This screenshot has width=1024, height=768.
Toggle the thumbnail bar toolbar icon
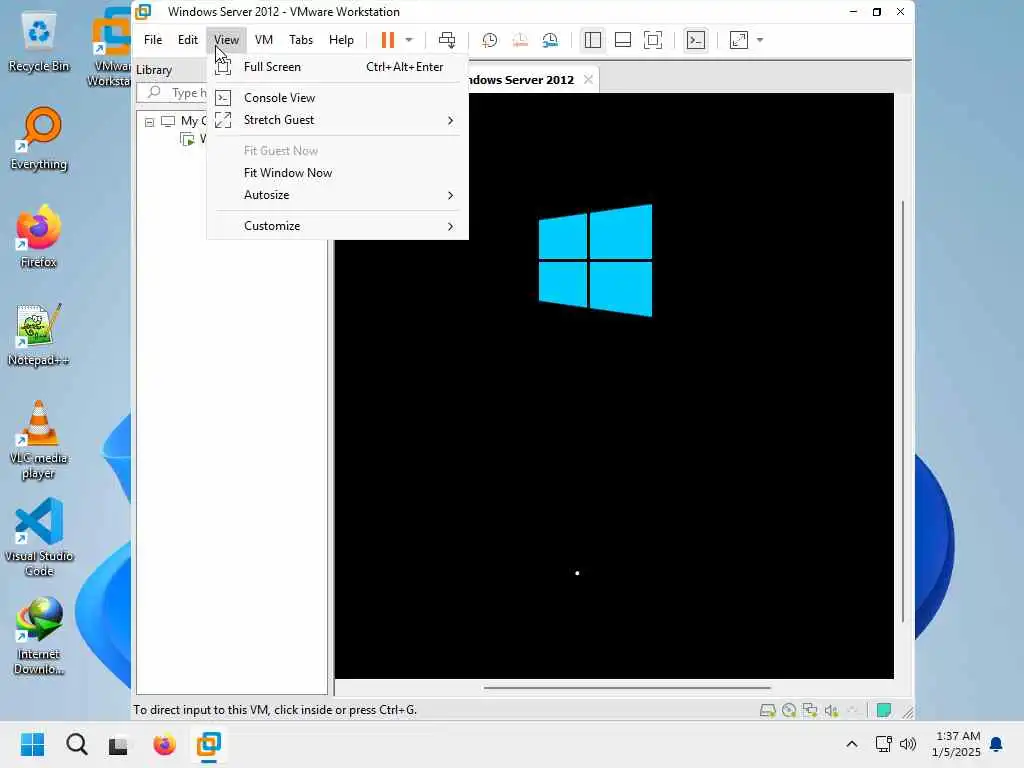click(623, 40)
